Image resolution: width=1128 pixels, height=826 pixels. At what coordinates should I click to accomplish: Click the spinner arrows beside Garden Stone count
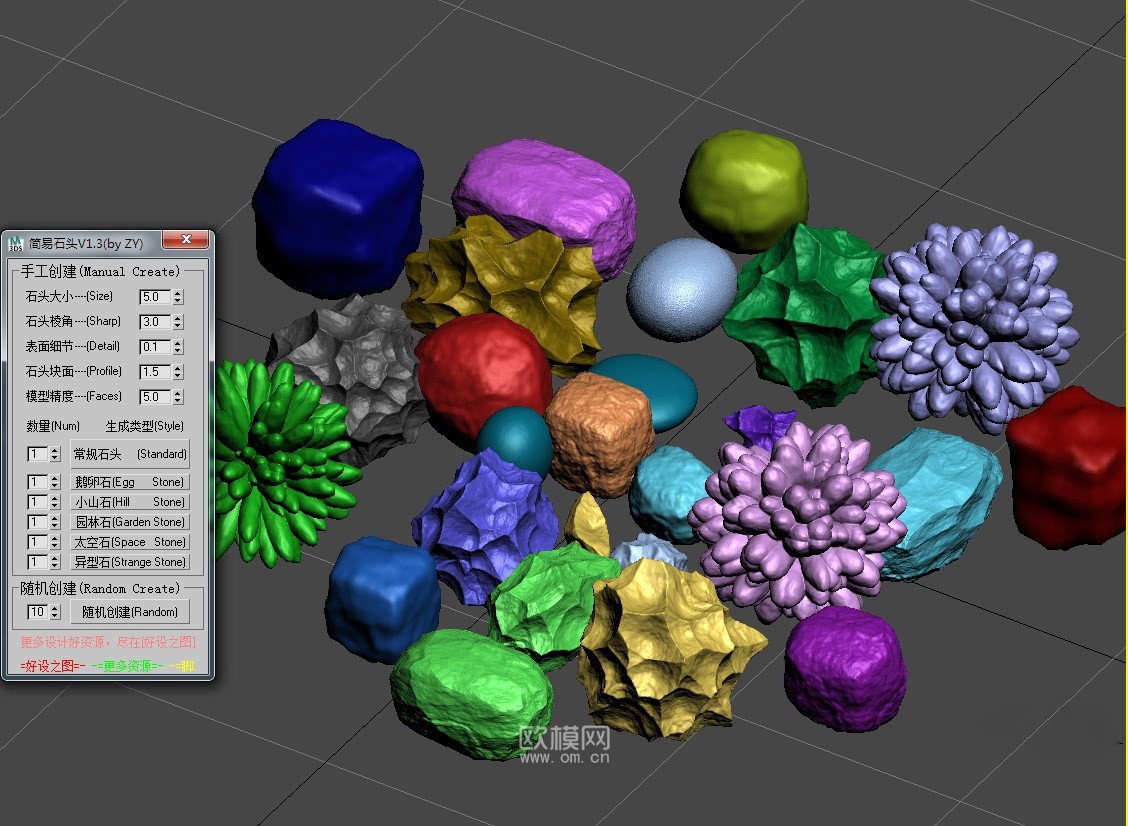[x=55, y=522]
